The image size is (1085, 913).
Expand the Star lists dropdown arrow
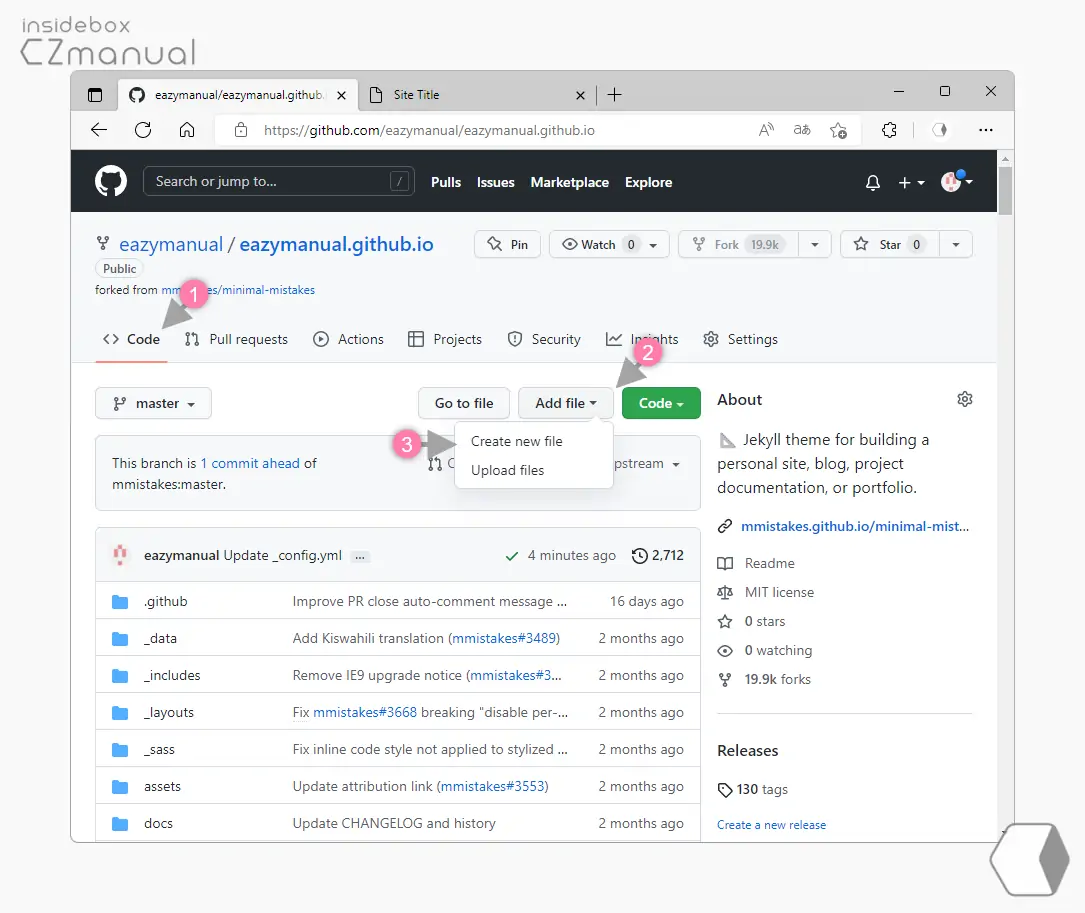coord(956,244)
